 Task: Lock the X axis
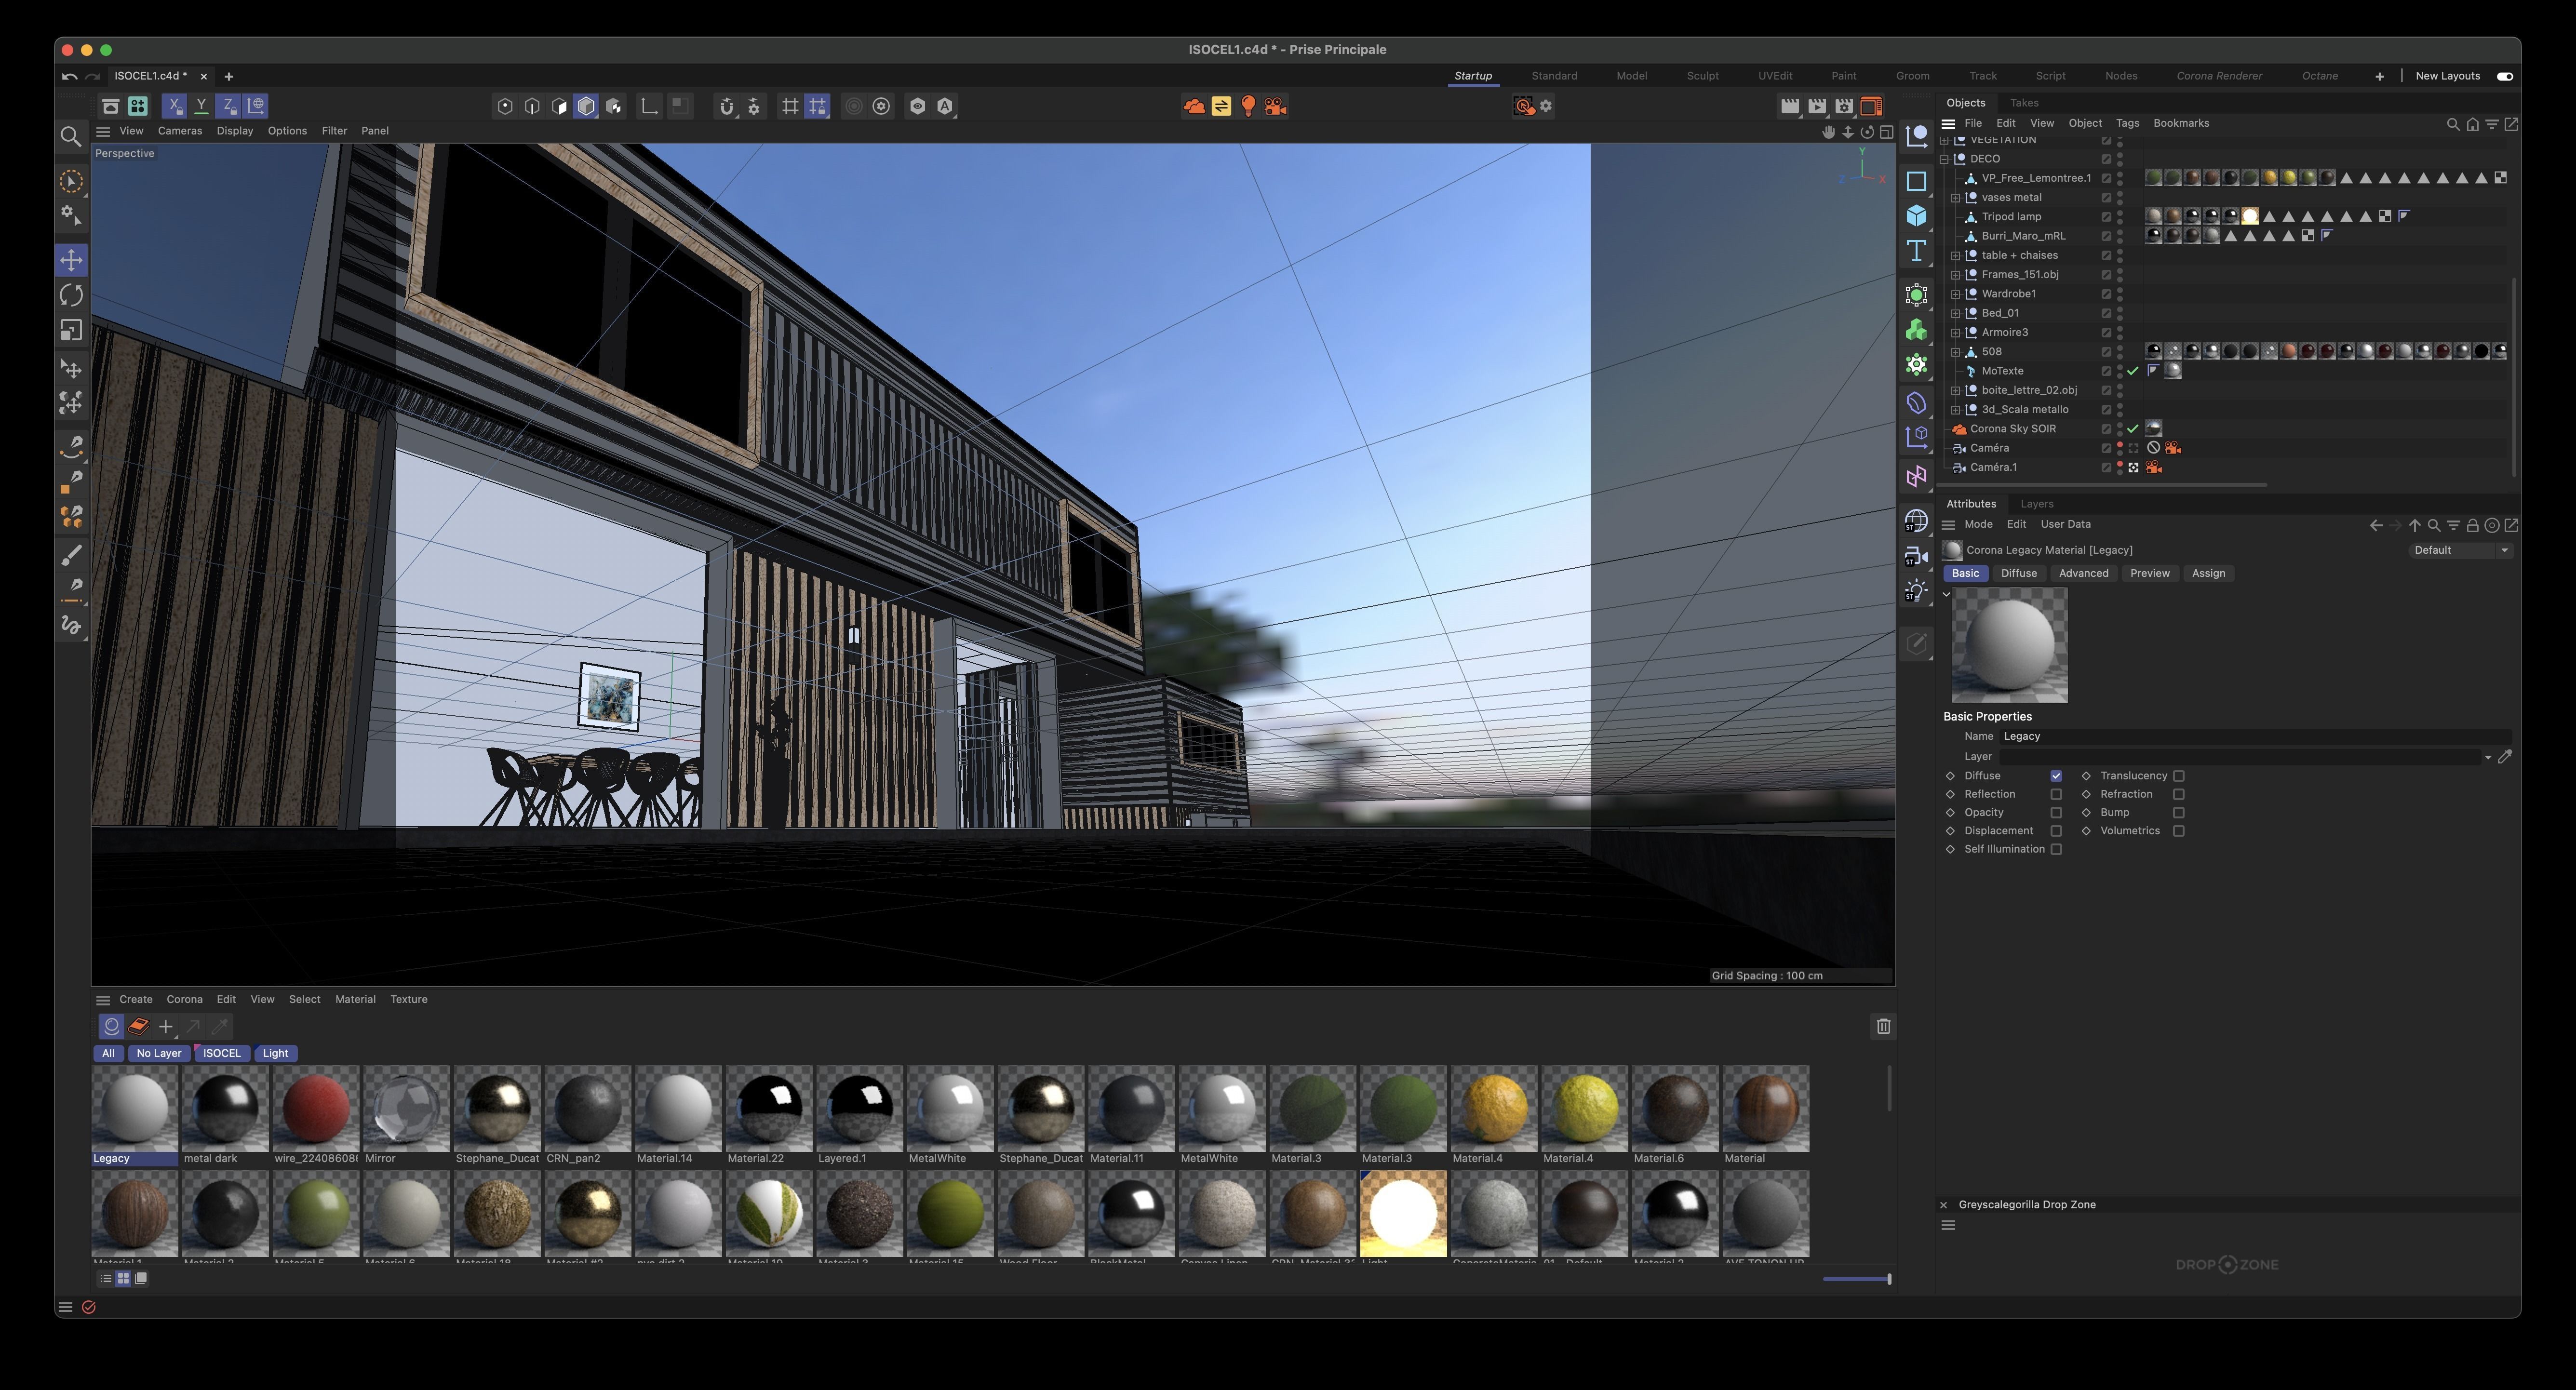[175, 106]
